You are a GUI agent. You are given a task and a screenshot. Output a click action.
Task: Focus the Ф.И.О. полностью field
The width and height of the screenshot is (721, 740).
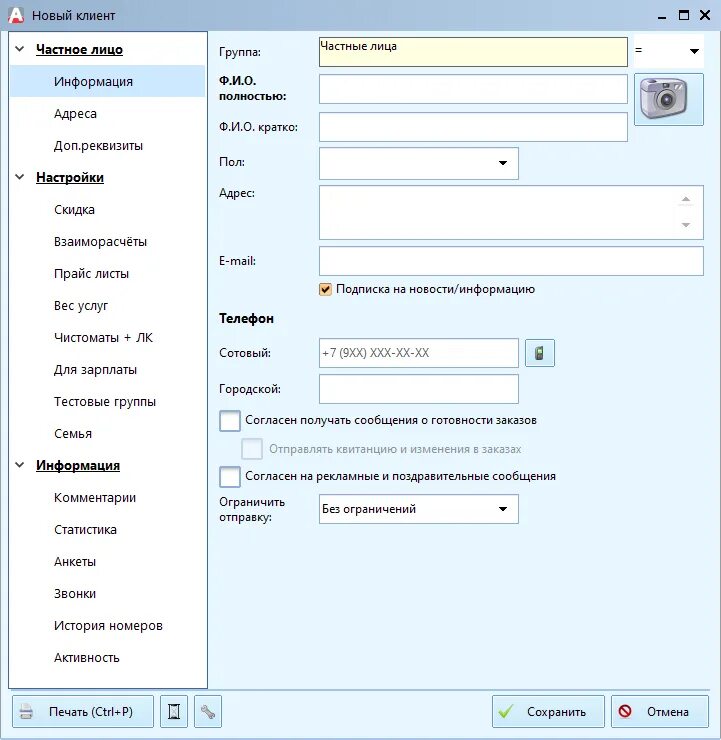(x=473, y=89)
